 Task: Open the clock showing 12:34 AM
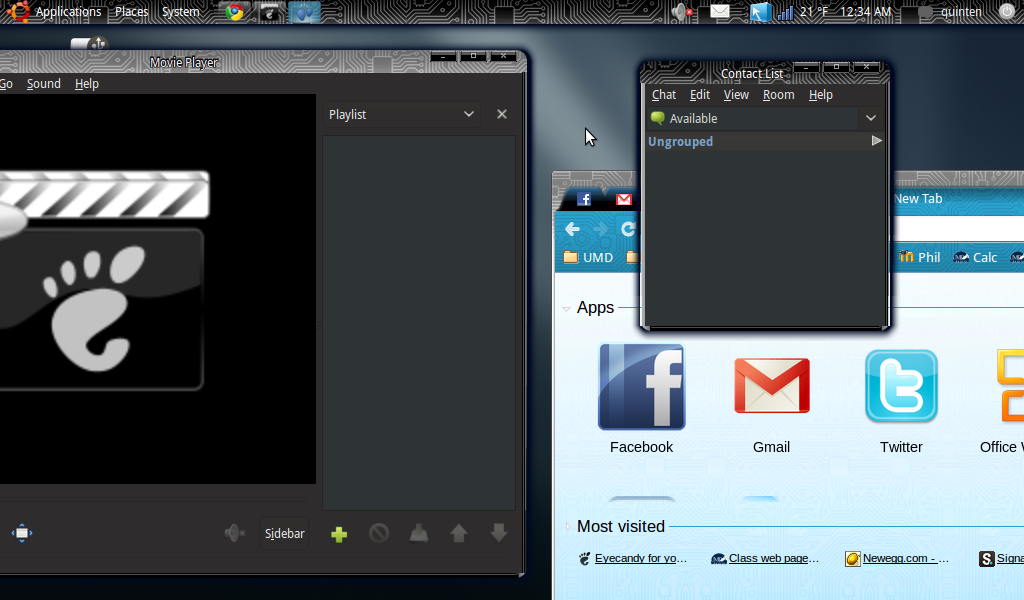pos(865,12)
